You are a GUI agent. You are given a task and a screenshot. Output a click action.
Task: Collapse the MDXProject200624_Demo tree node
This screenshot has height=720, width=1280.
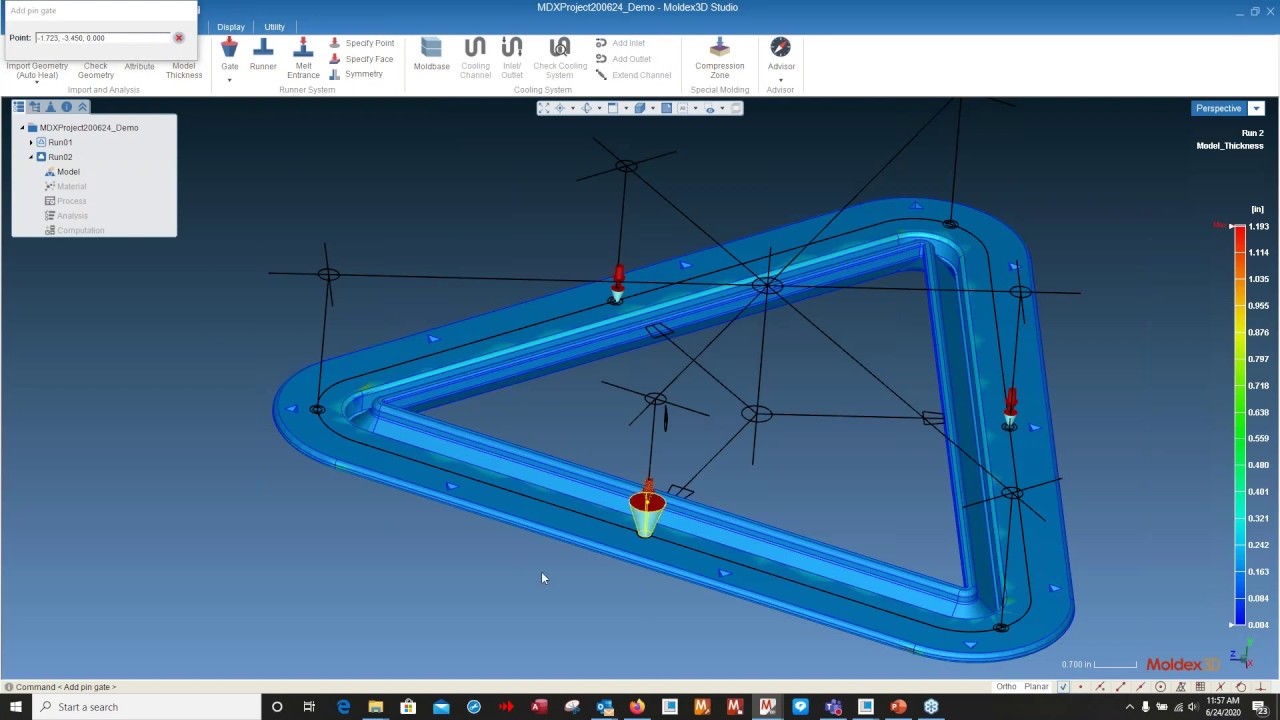pos(22,128)
